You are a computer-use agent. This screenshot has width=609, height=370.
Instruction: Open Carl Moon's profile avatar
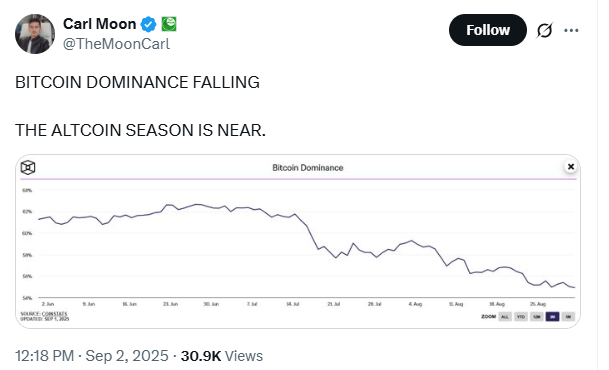35,34
